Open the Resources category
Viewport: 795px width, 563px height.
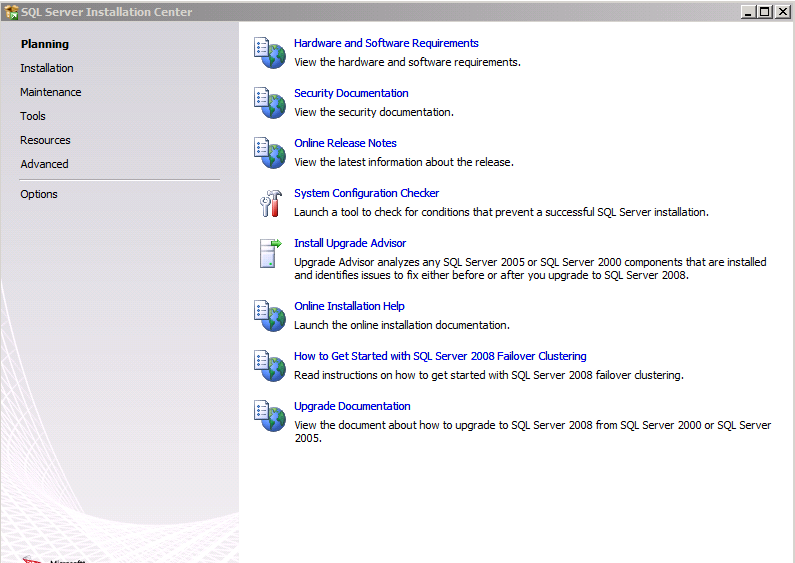click(x=45, y=140)
